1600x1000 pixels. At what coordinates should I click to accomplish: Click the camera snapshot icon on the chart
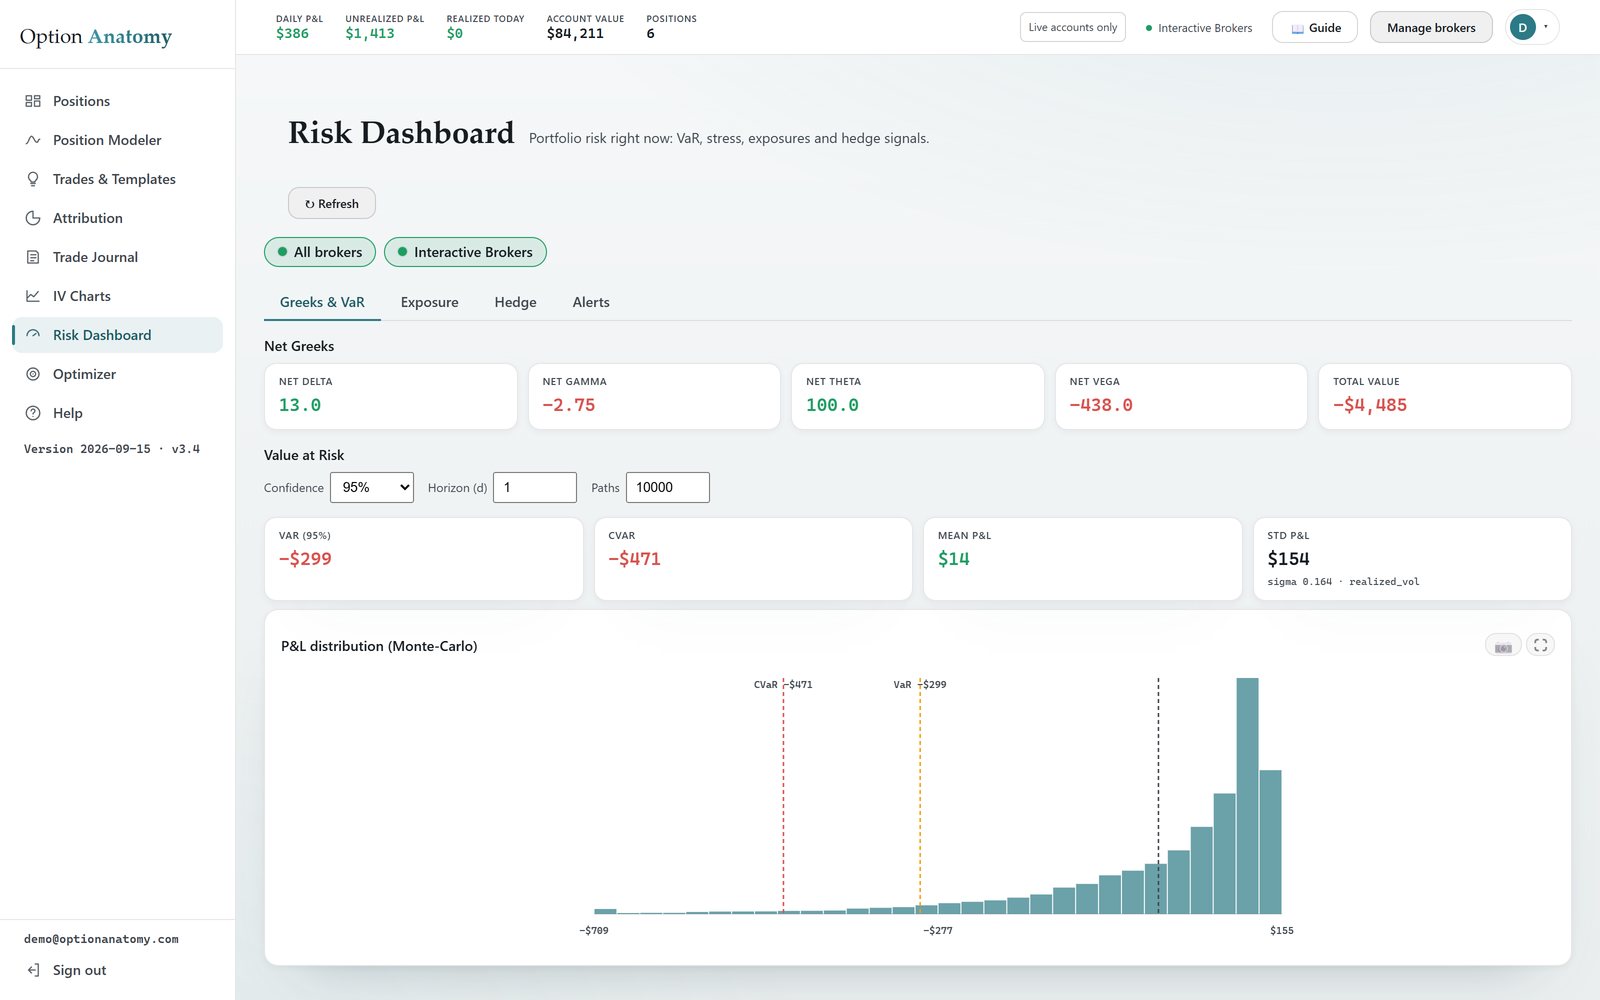(1503, 645)
